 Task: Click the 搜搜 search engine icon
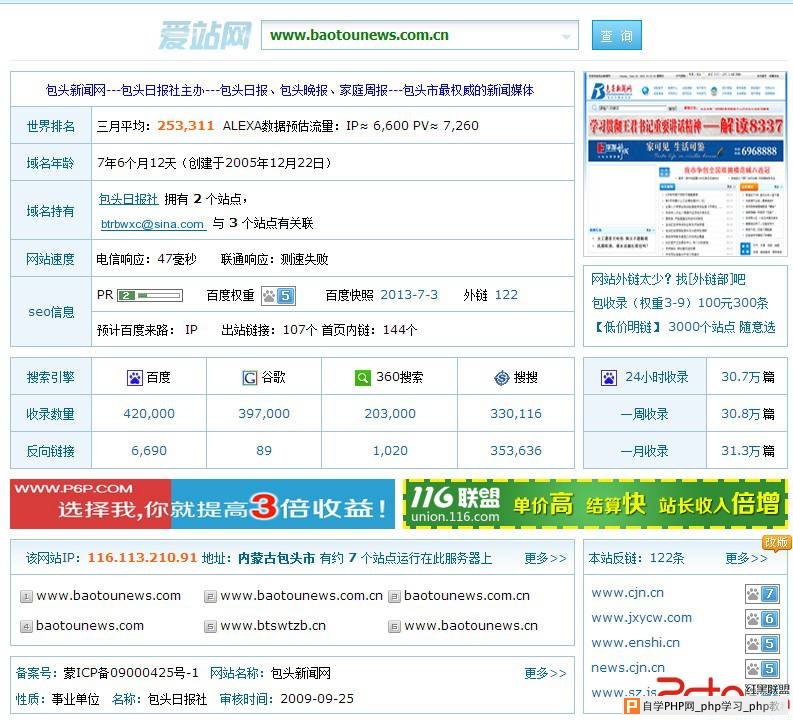(501, 378)
